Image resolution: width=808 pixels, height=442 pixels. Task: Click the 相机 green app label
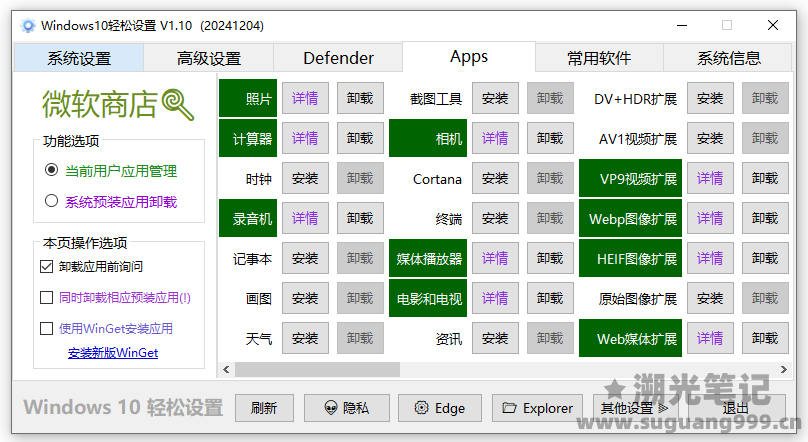pyautogui.click(x=428, y=138)
